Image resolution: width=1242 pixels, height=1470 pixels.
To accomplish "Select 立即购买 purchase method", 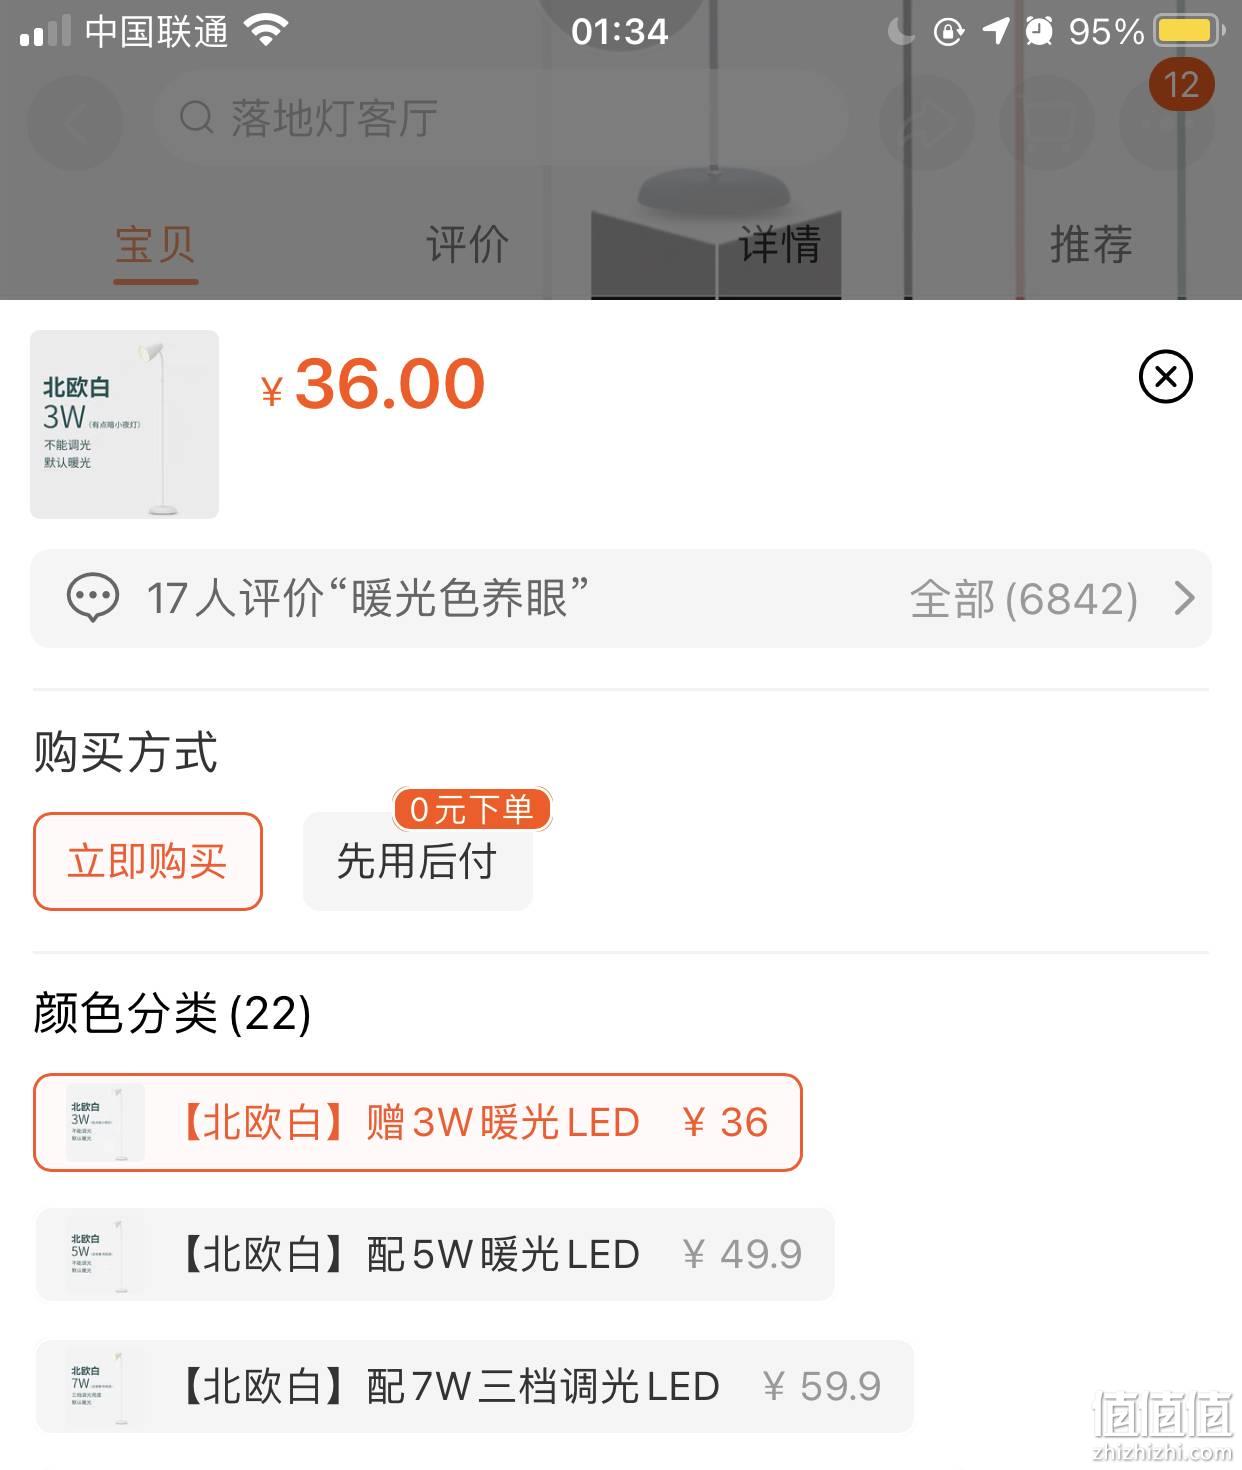I will pyautogui.click(x=148, y=861).
